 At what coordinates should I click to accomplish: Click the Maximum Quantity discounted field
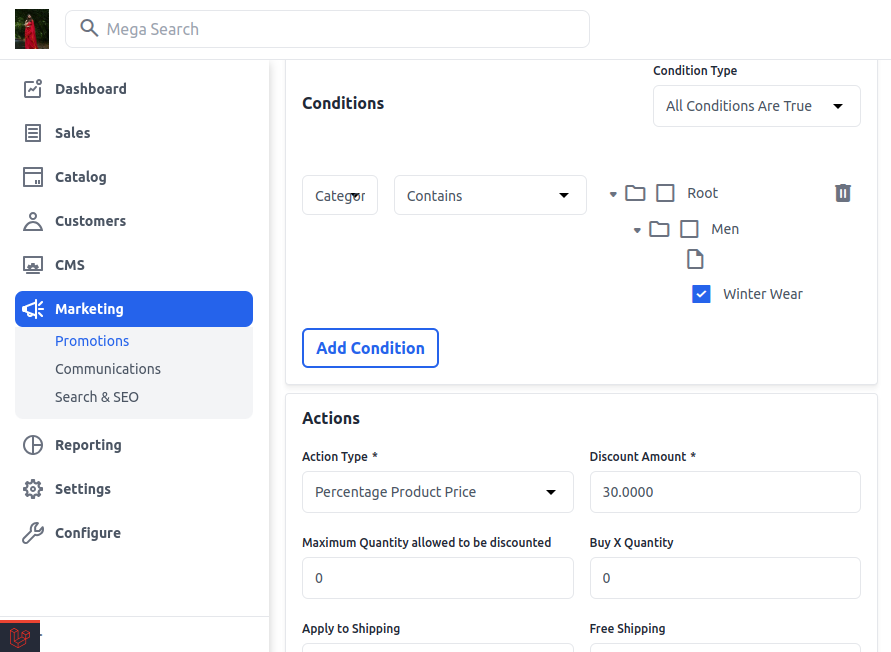point(438,578)
